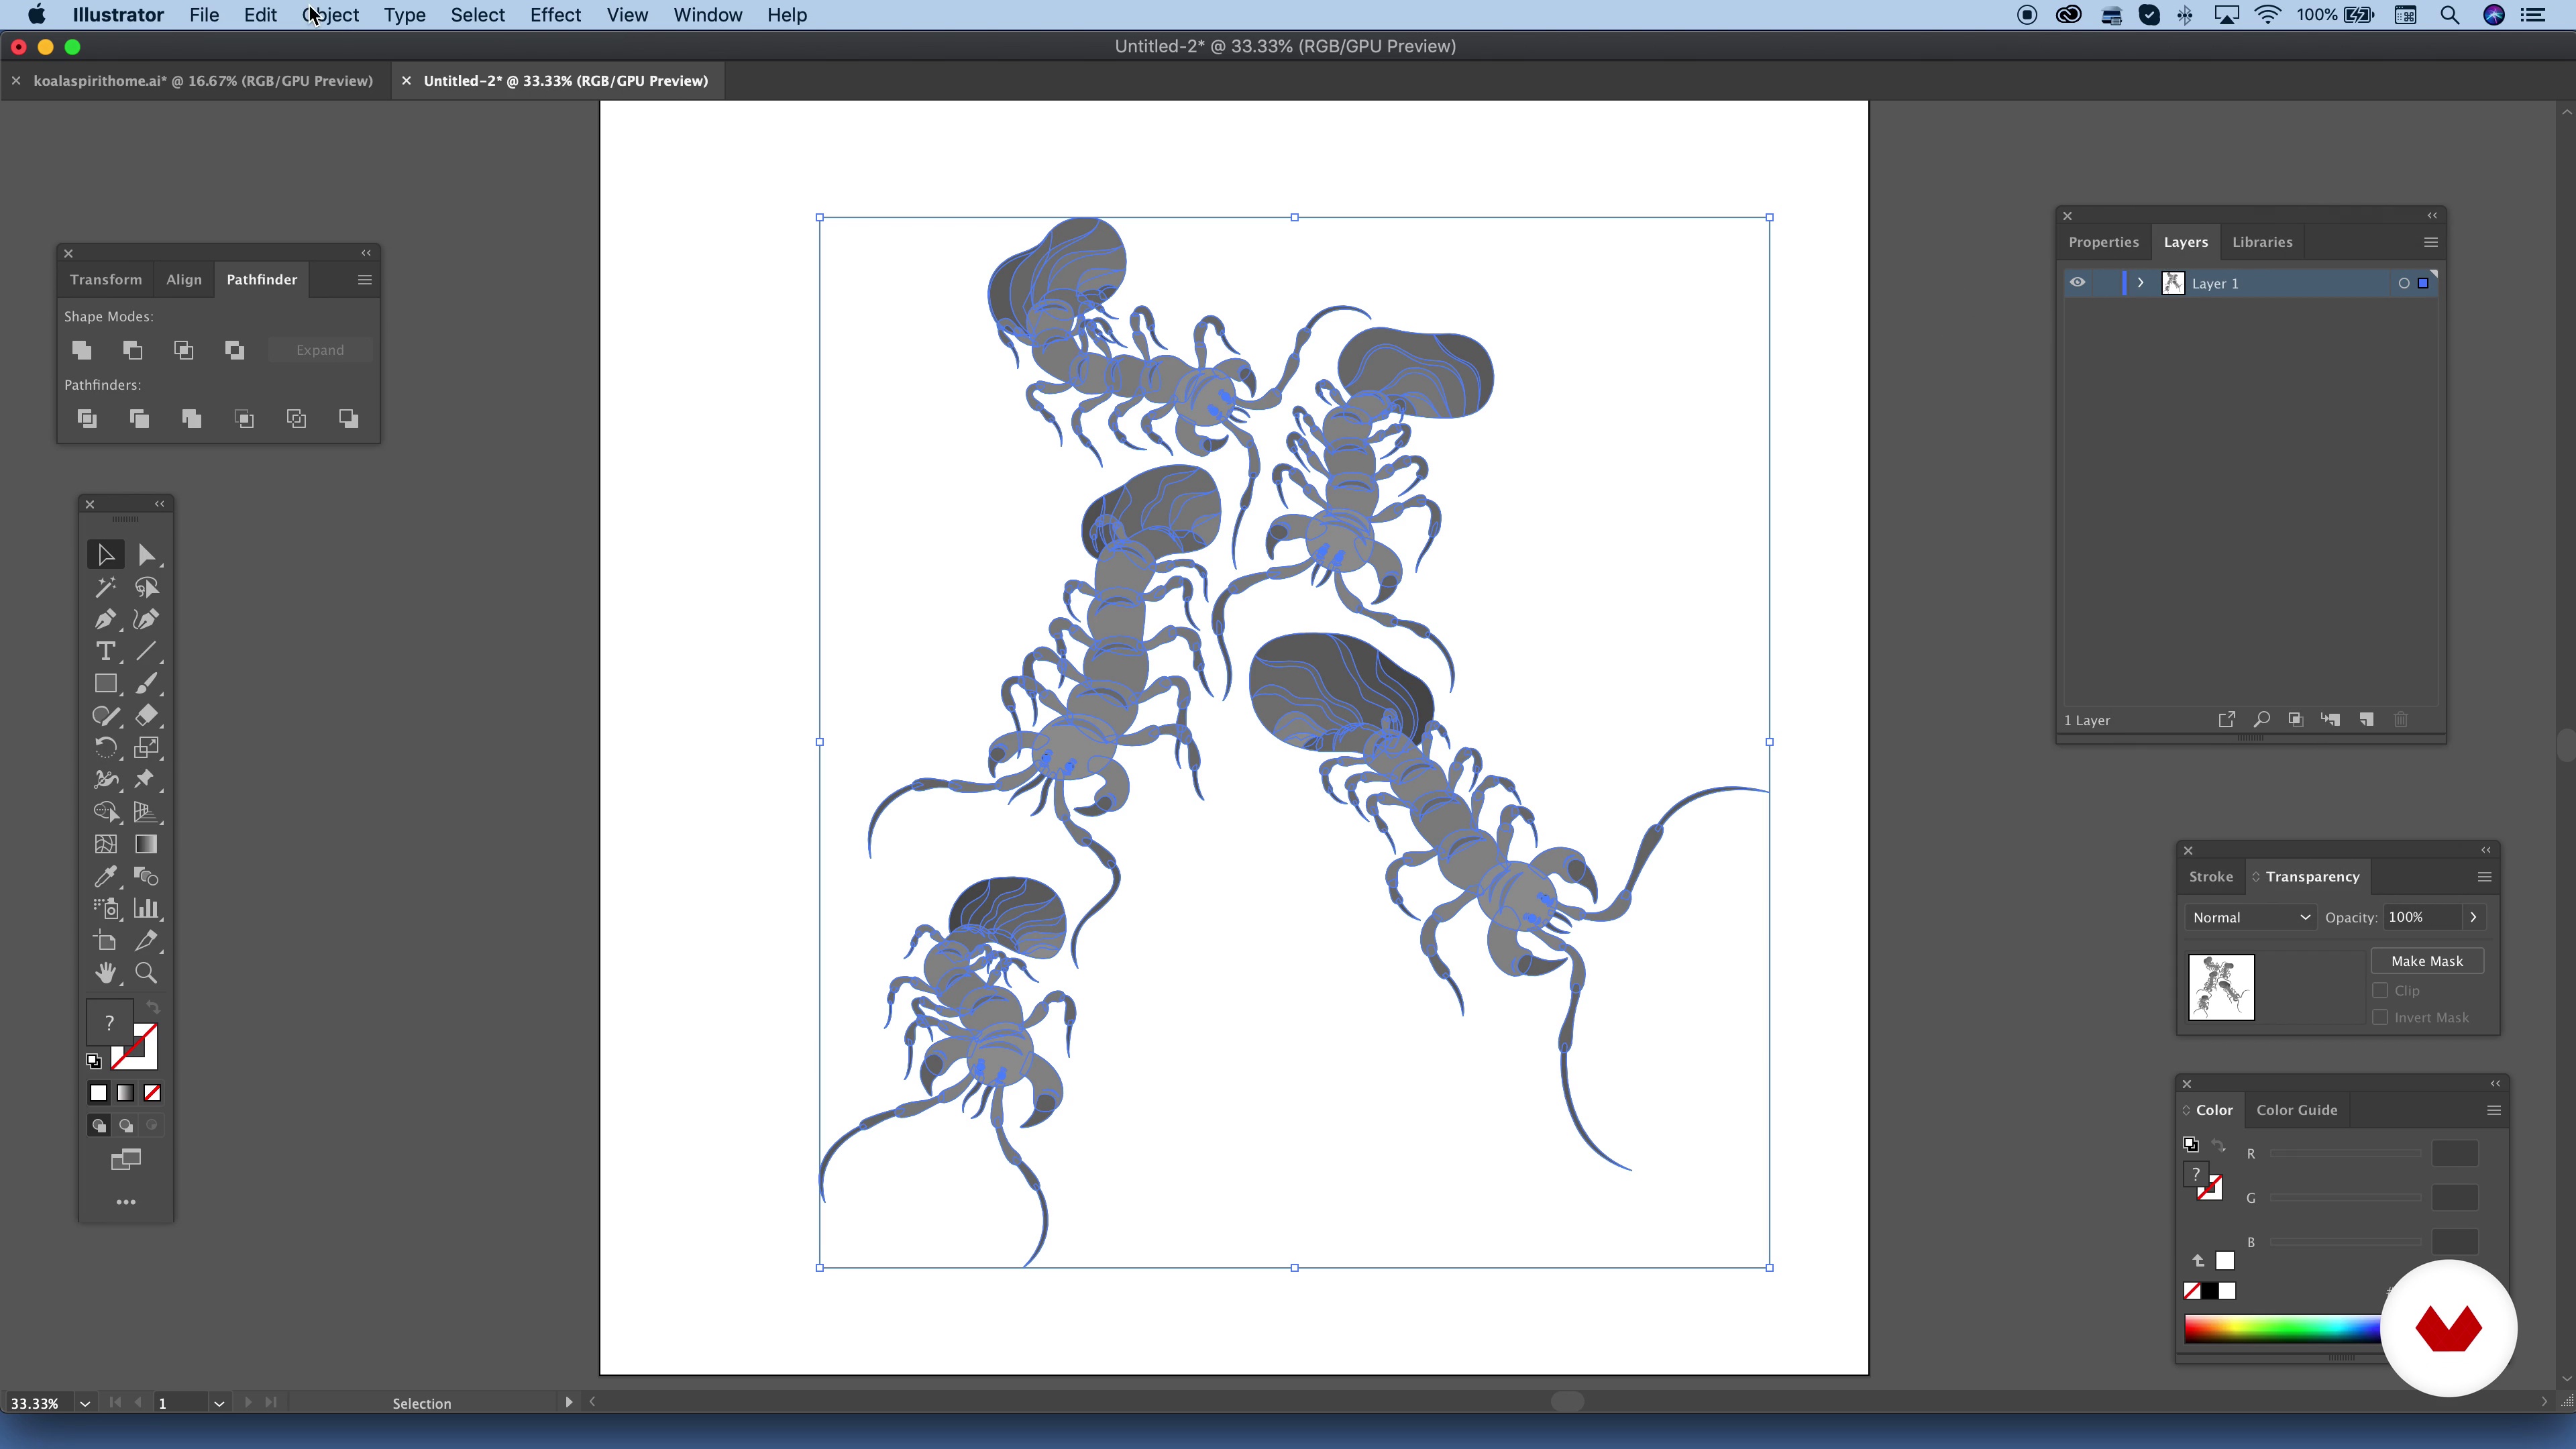Select the Magic Wand tool
Screen dimensions: 2576x1449
(105, 587)
